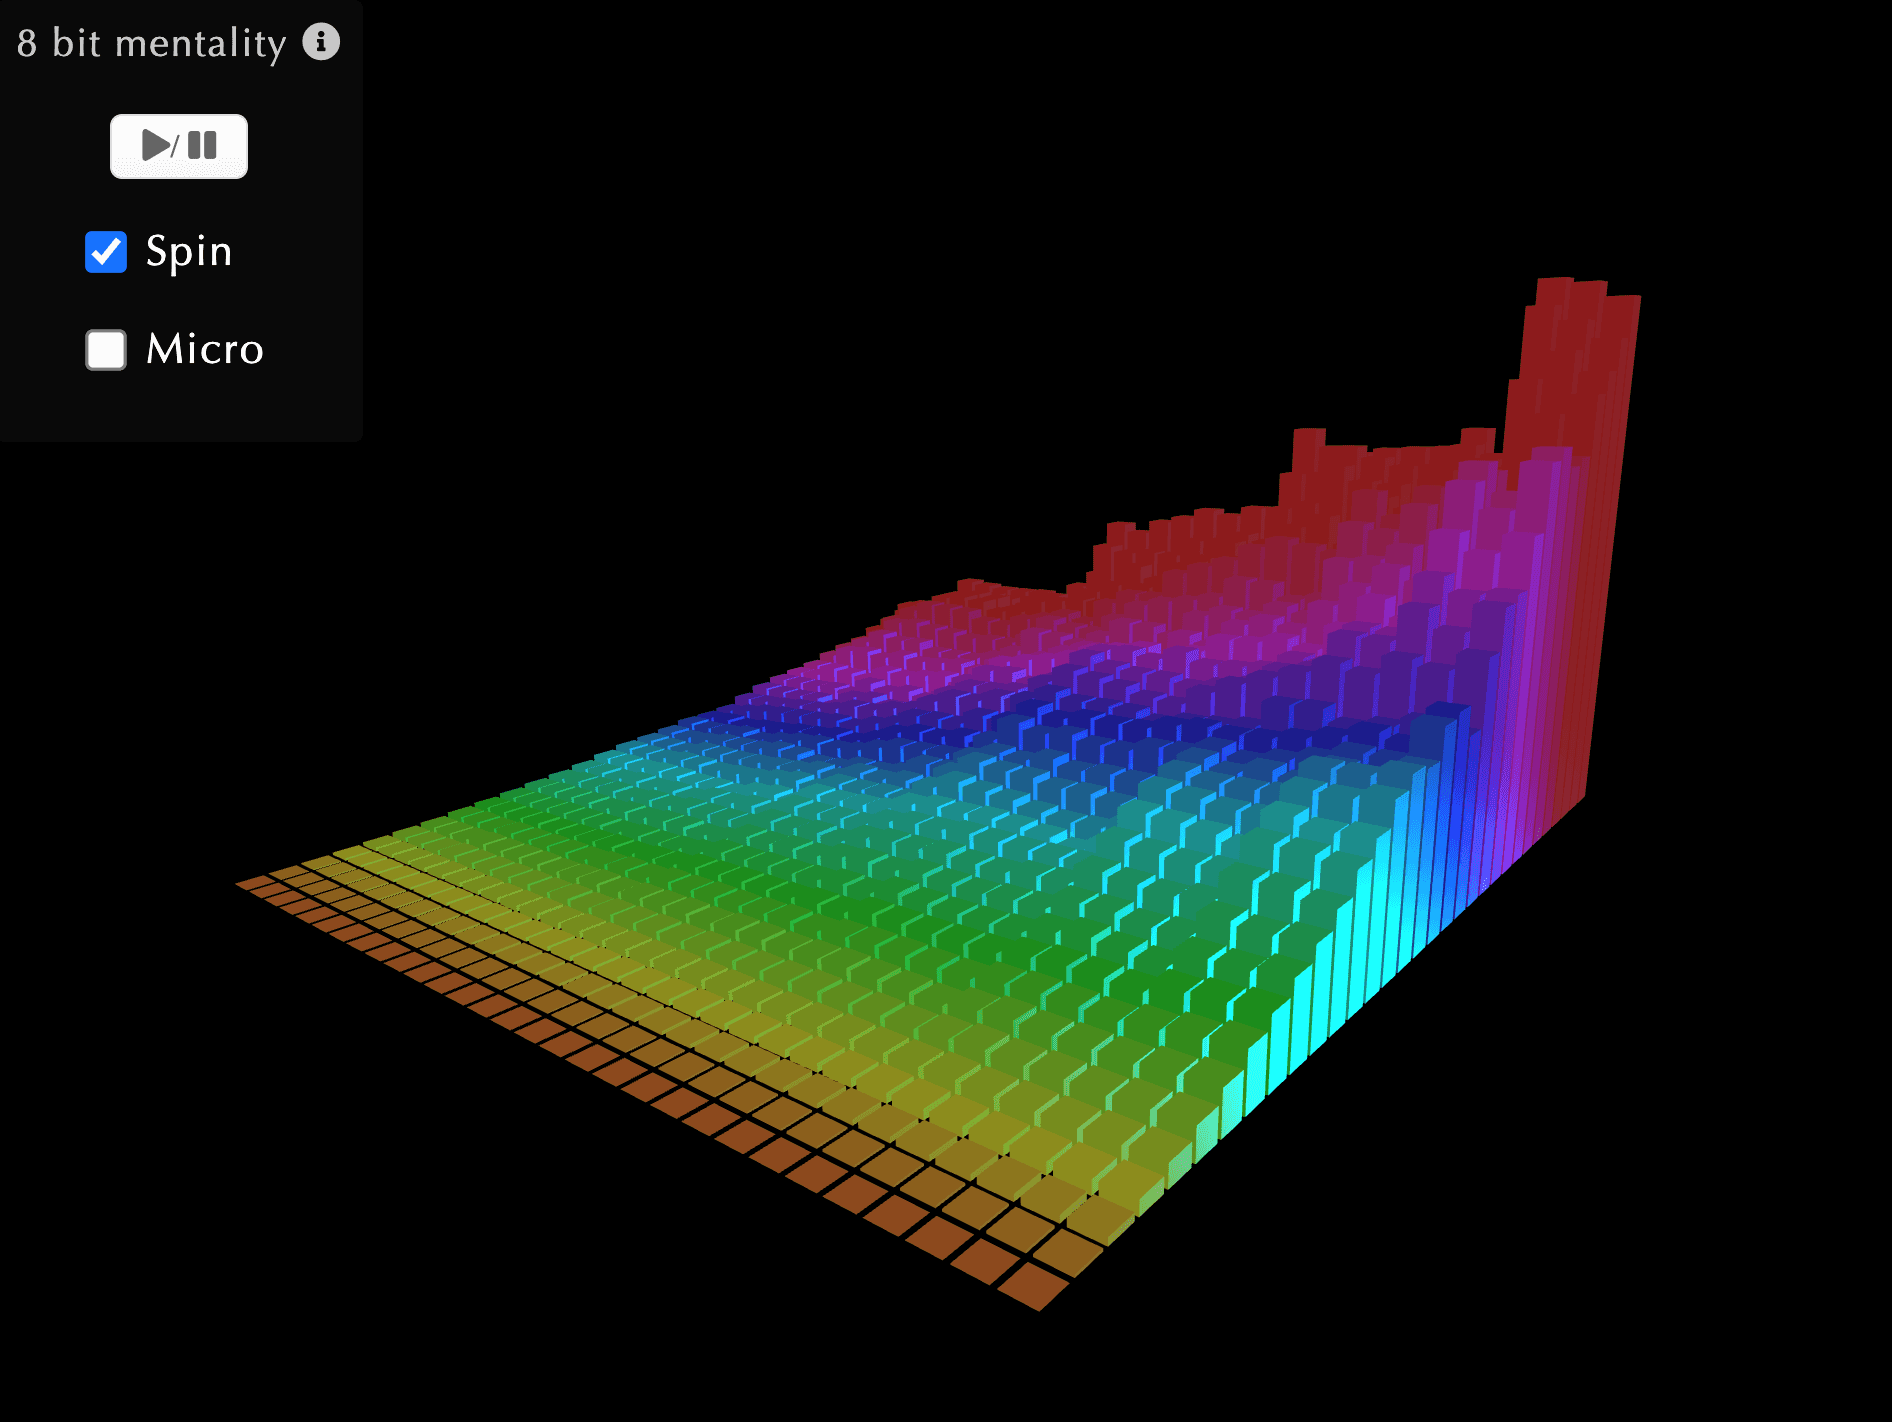
Task: Toggle the play/pause button
Action: click(179, 146)
